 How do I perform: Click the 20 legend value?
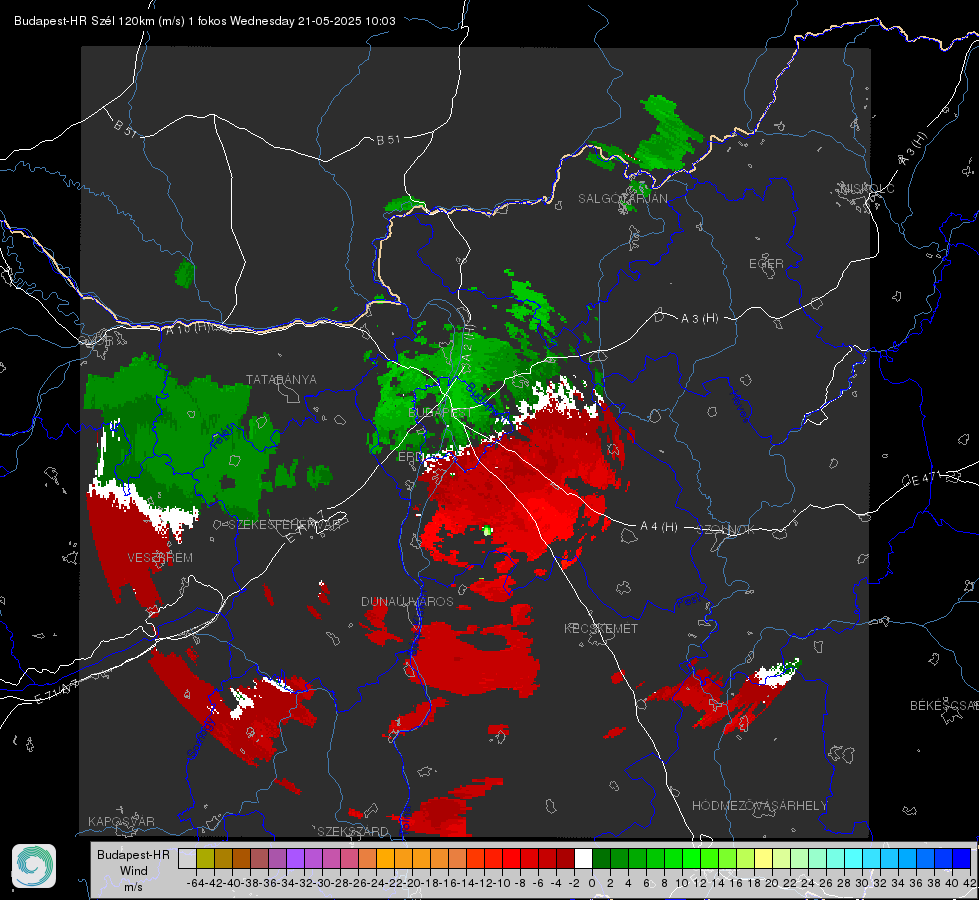click(x=772, y=883)
